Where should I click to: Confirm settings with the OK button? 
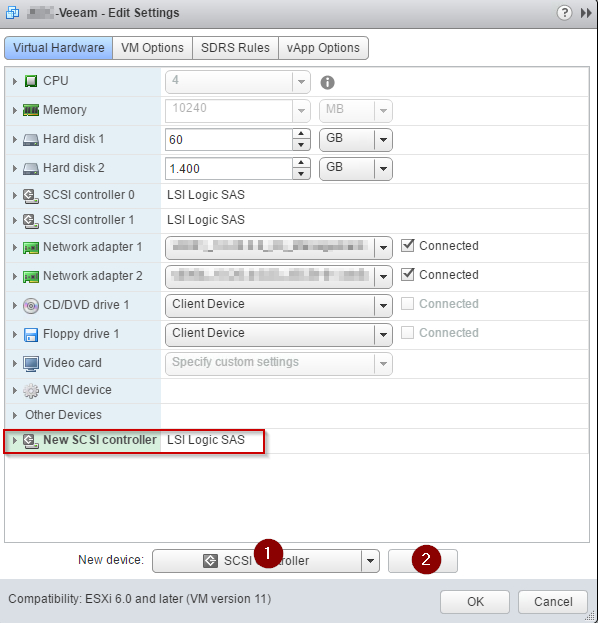click(475, 602)
